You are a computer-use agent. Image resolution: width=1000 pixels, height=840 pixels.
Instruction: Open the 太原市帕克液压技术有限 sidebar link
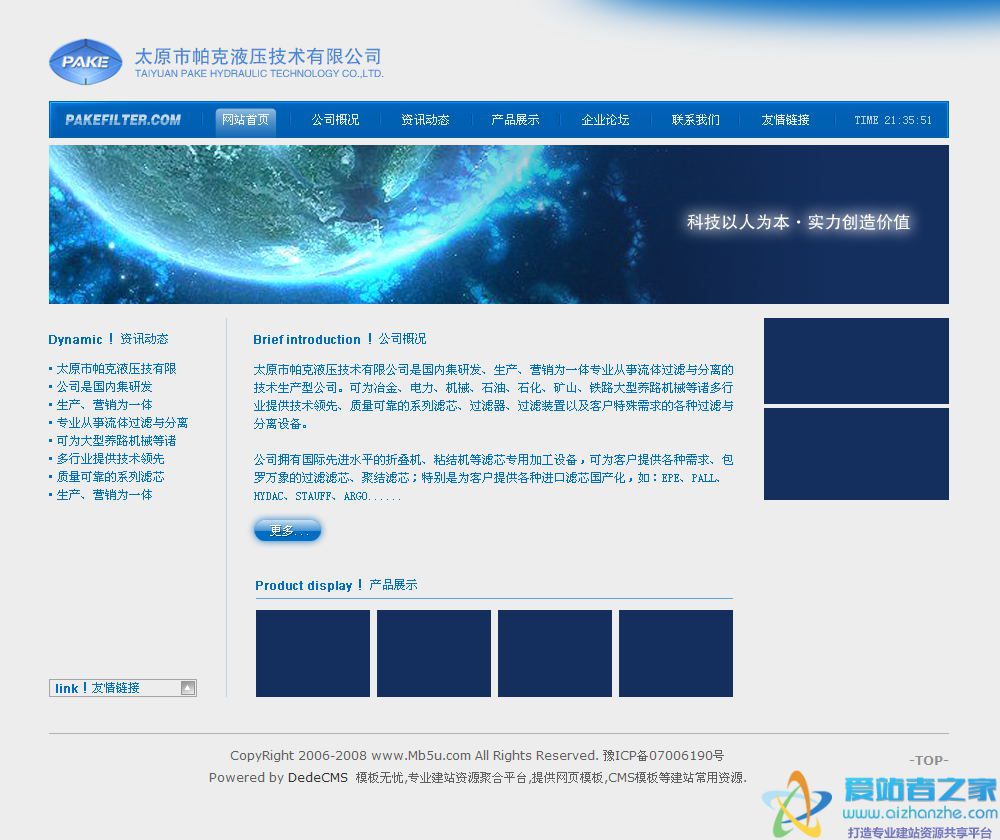[117, 368]
